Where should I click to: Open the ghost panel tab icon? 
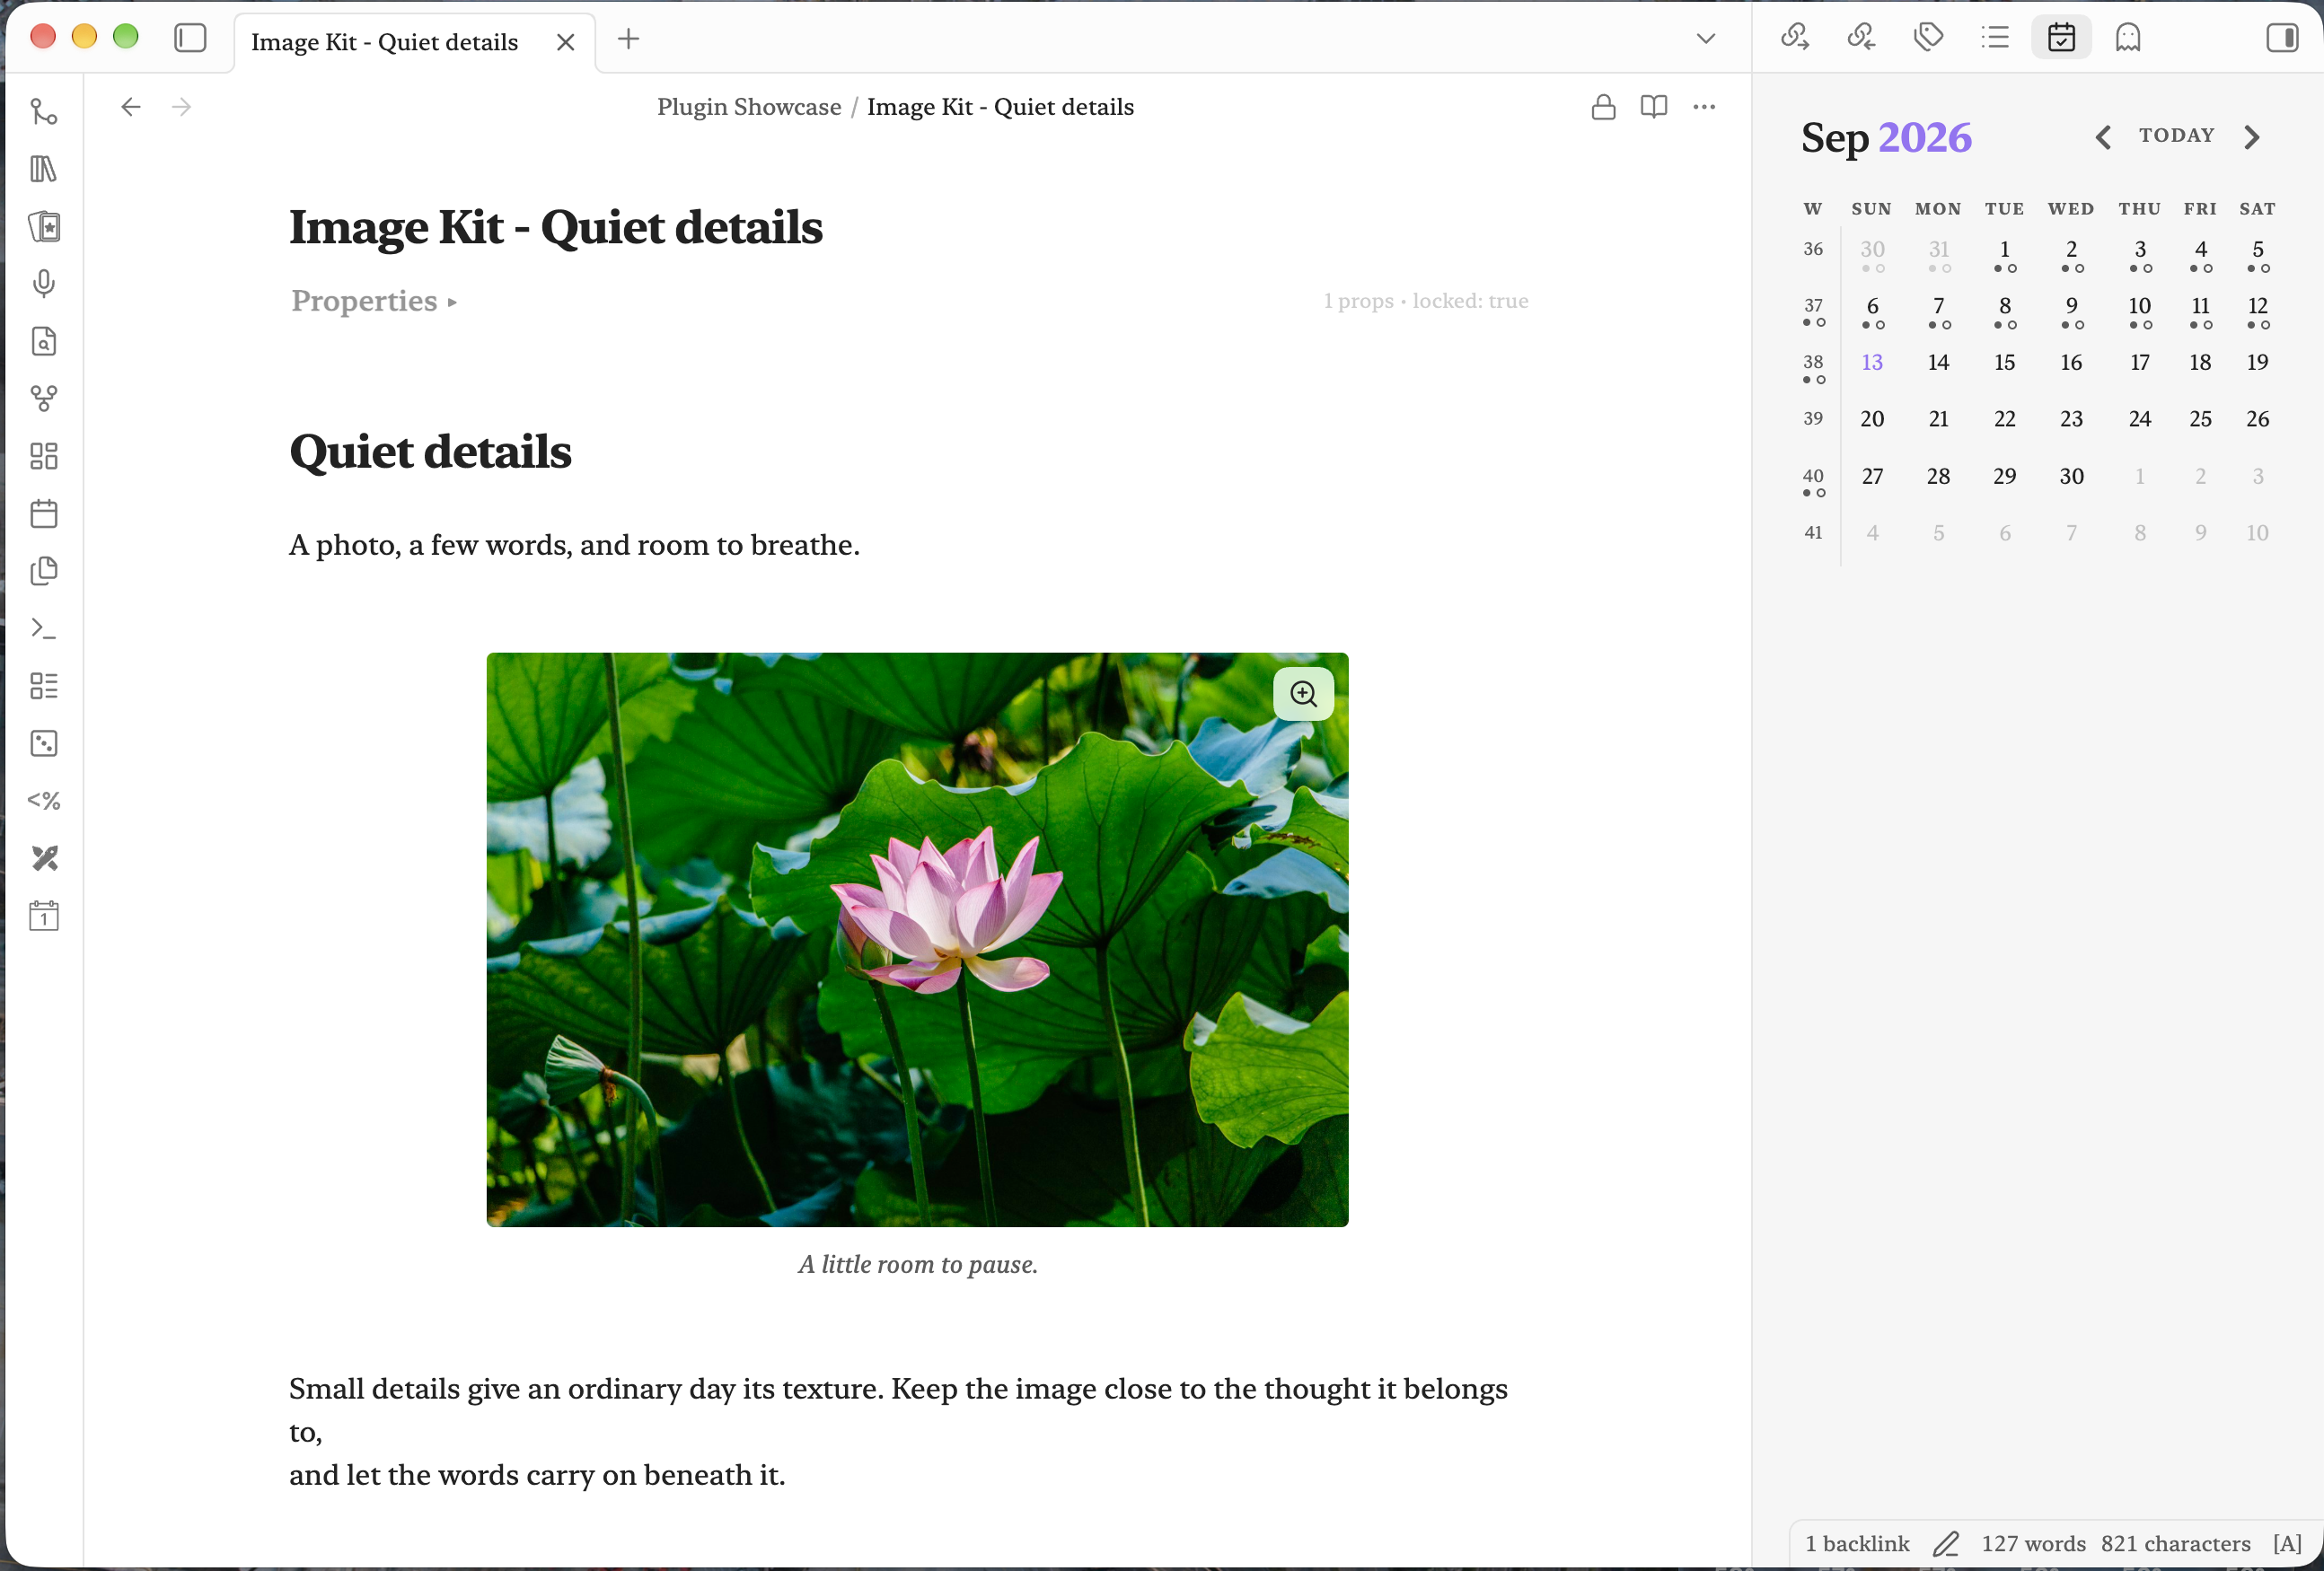click(x=2128, y=38)
